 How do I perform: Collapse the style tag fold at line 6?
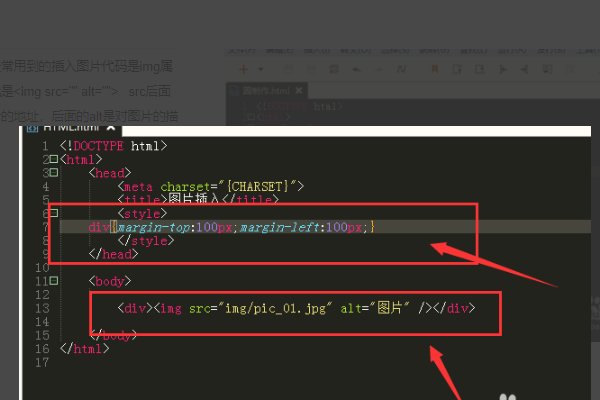54,213
